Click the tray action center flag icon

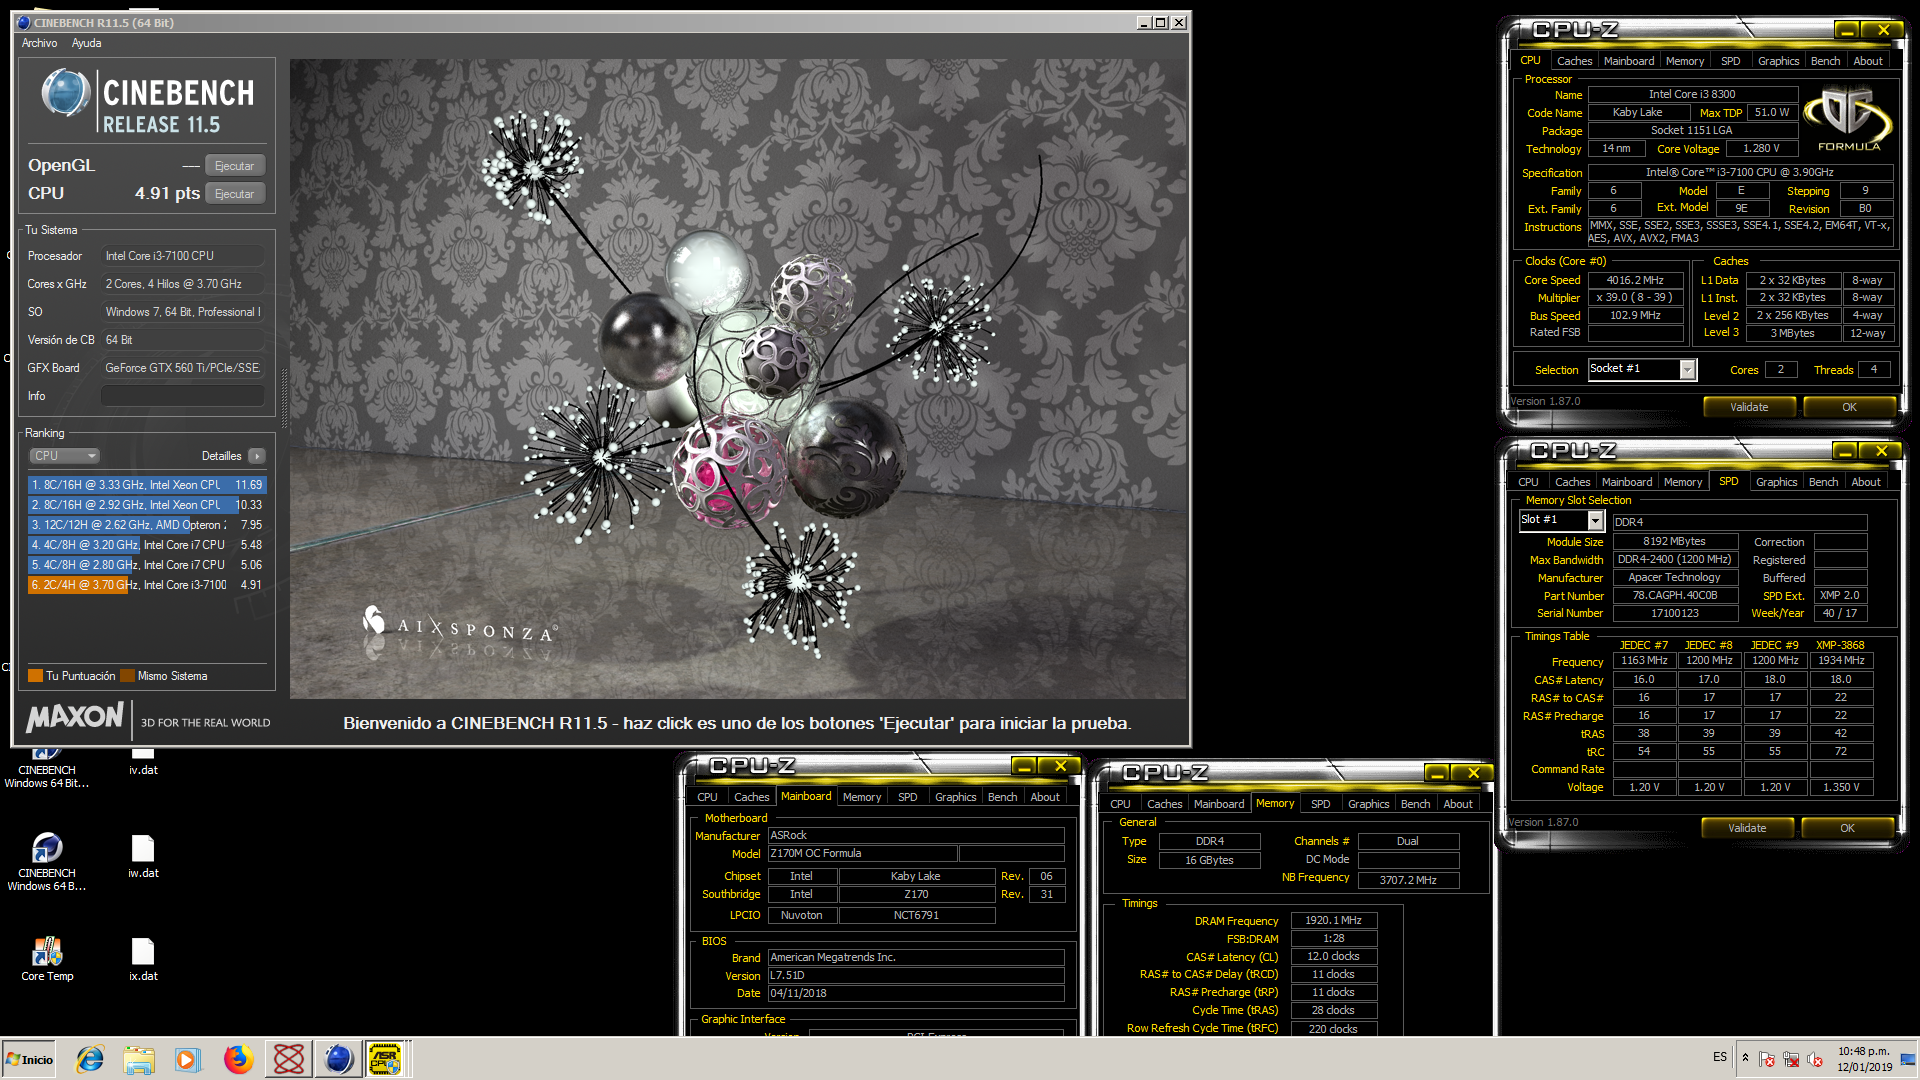[x=1767, y=1059]
